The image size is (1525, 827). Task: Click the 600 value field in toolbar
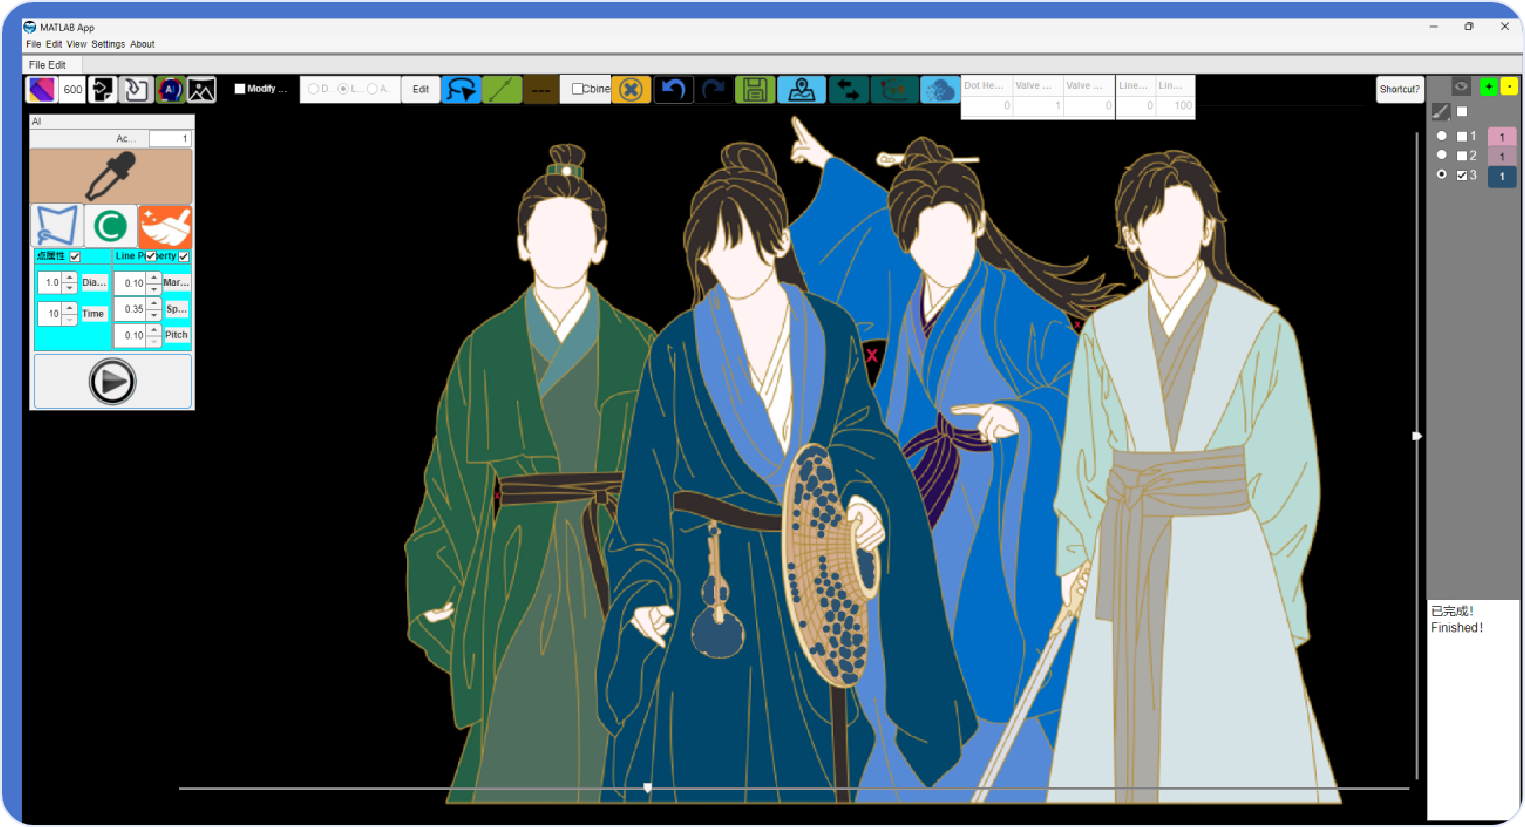73,90
